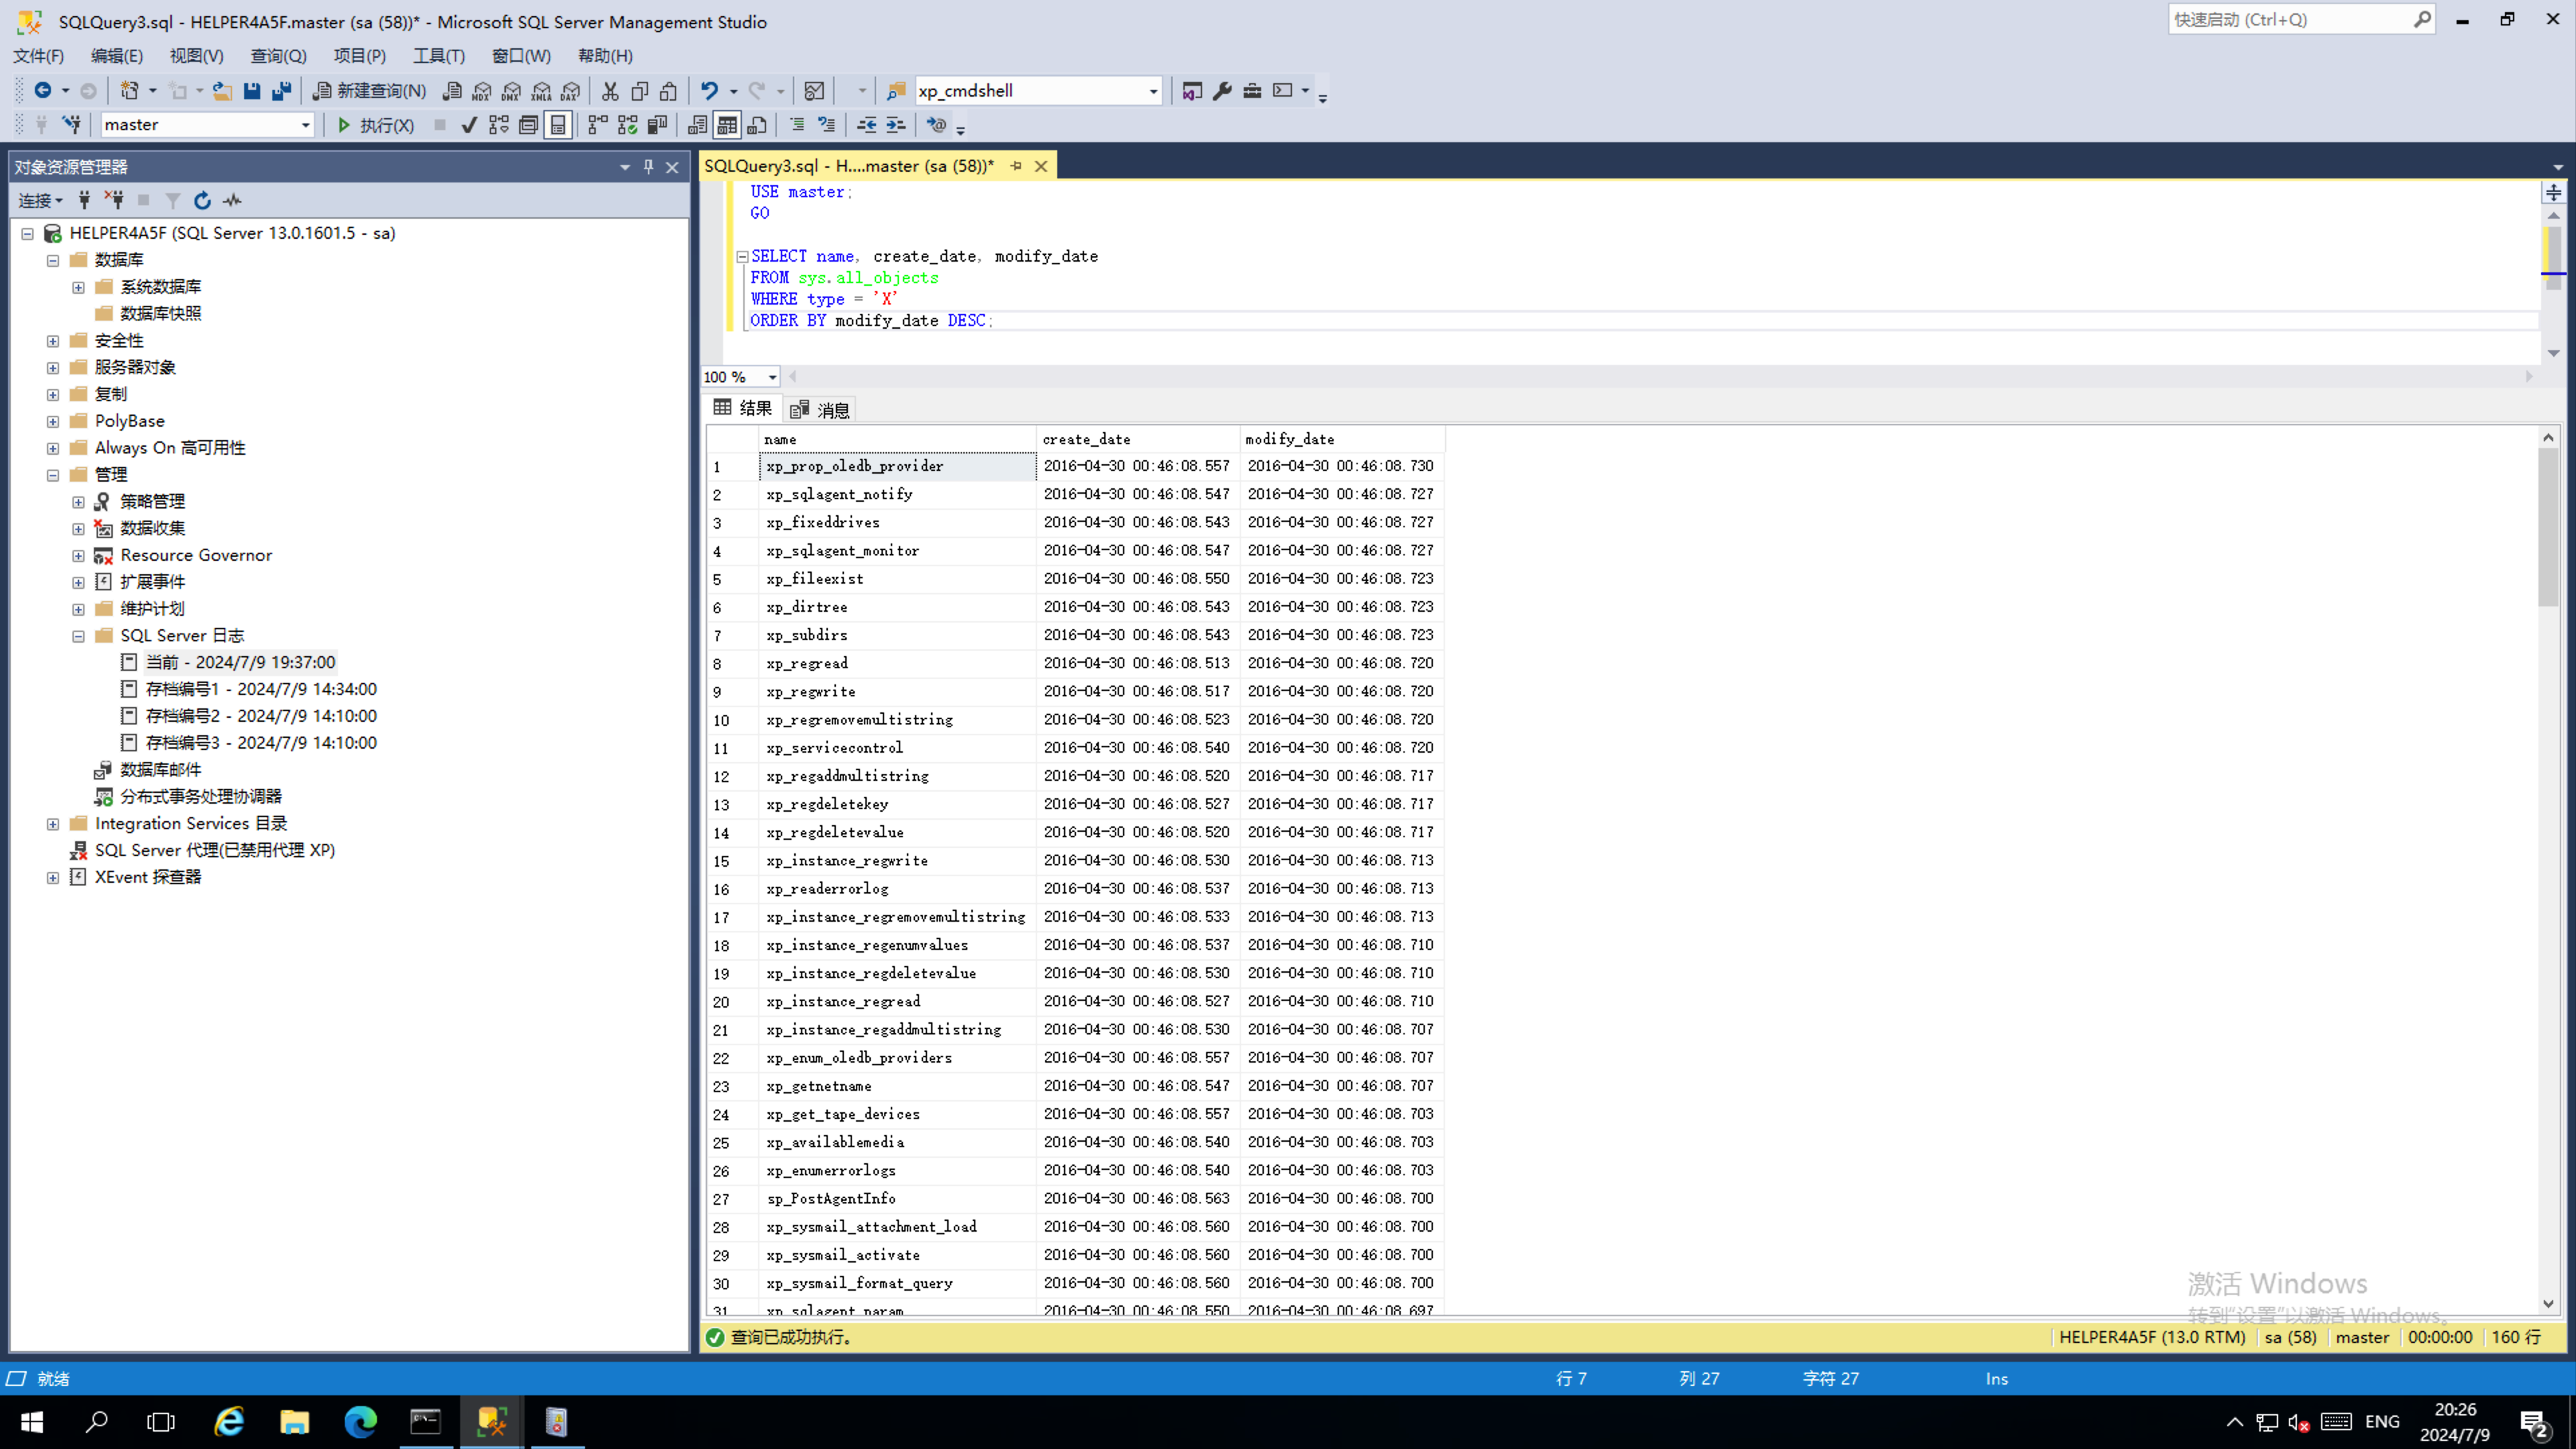Expand the 安全性 (Security) folder node
This screenshot has width=2576, height=1449.
pyautogui.click(x=53, y=341)
